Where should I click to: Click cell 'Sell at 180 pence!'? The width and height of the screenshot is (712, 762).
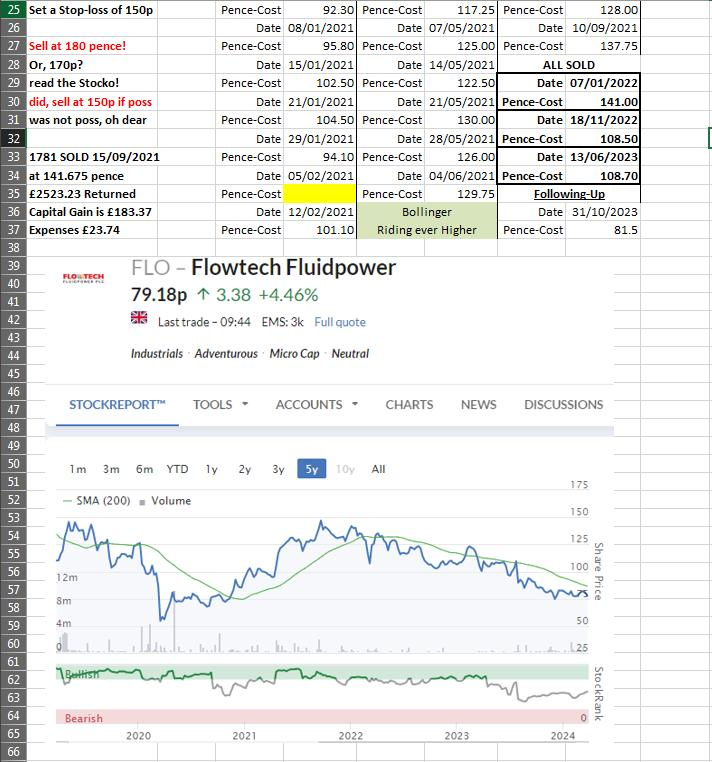92,46
